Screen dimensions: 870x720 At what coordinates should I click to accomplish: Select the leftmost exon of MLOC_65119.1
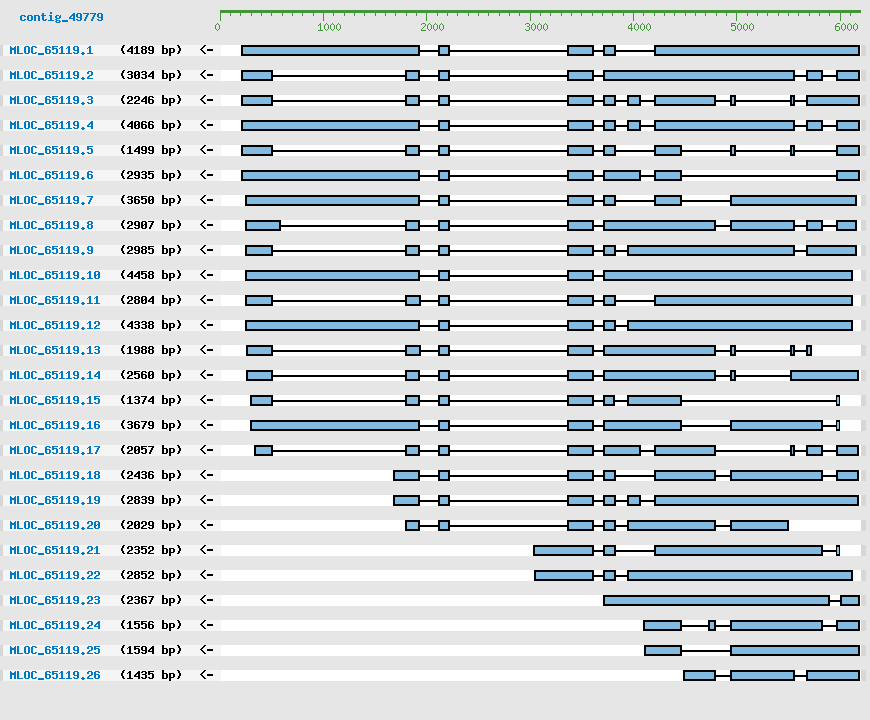click(330, 50)
